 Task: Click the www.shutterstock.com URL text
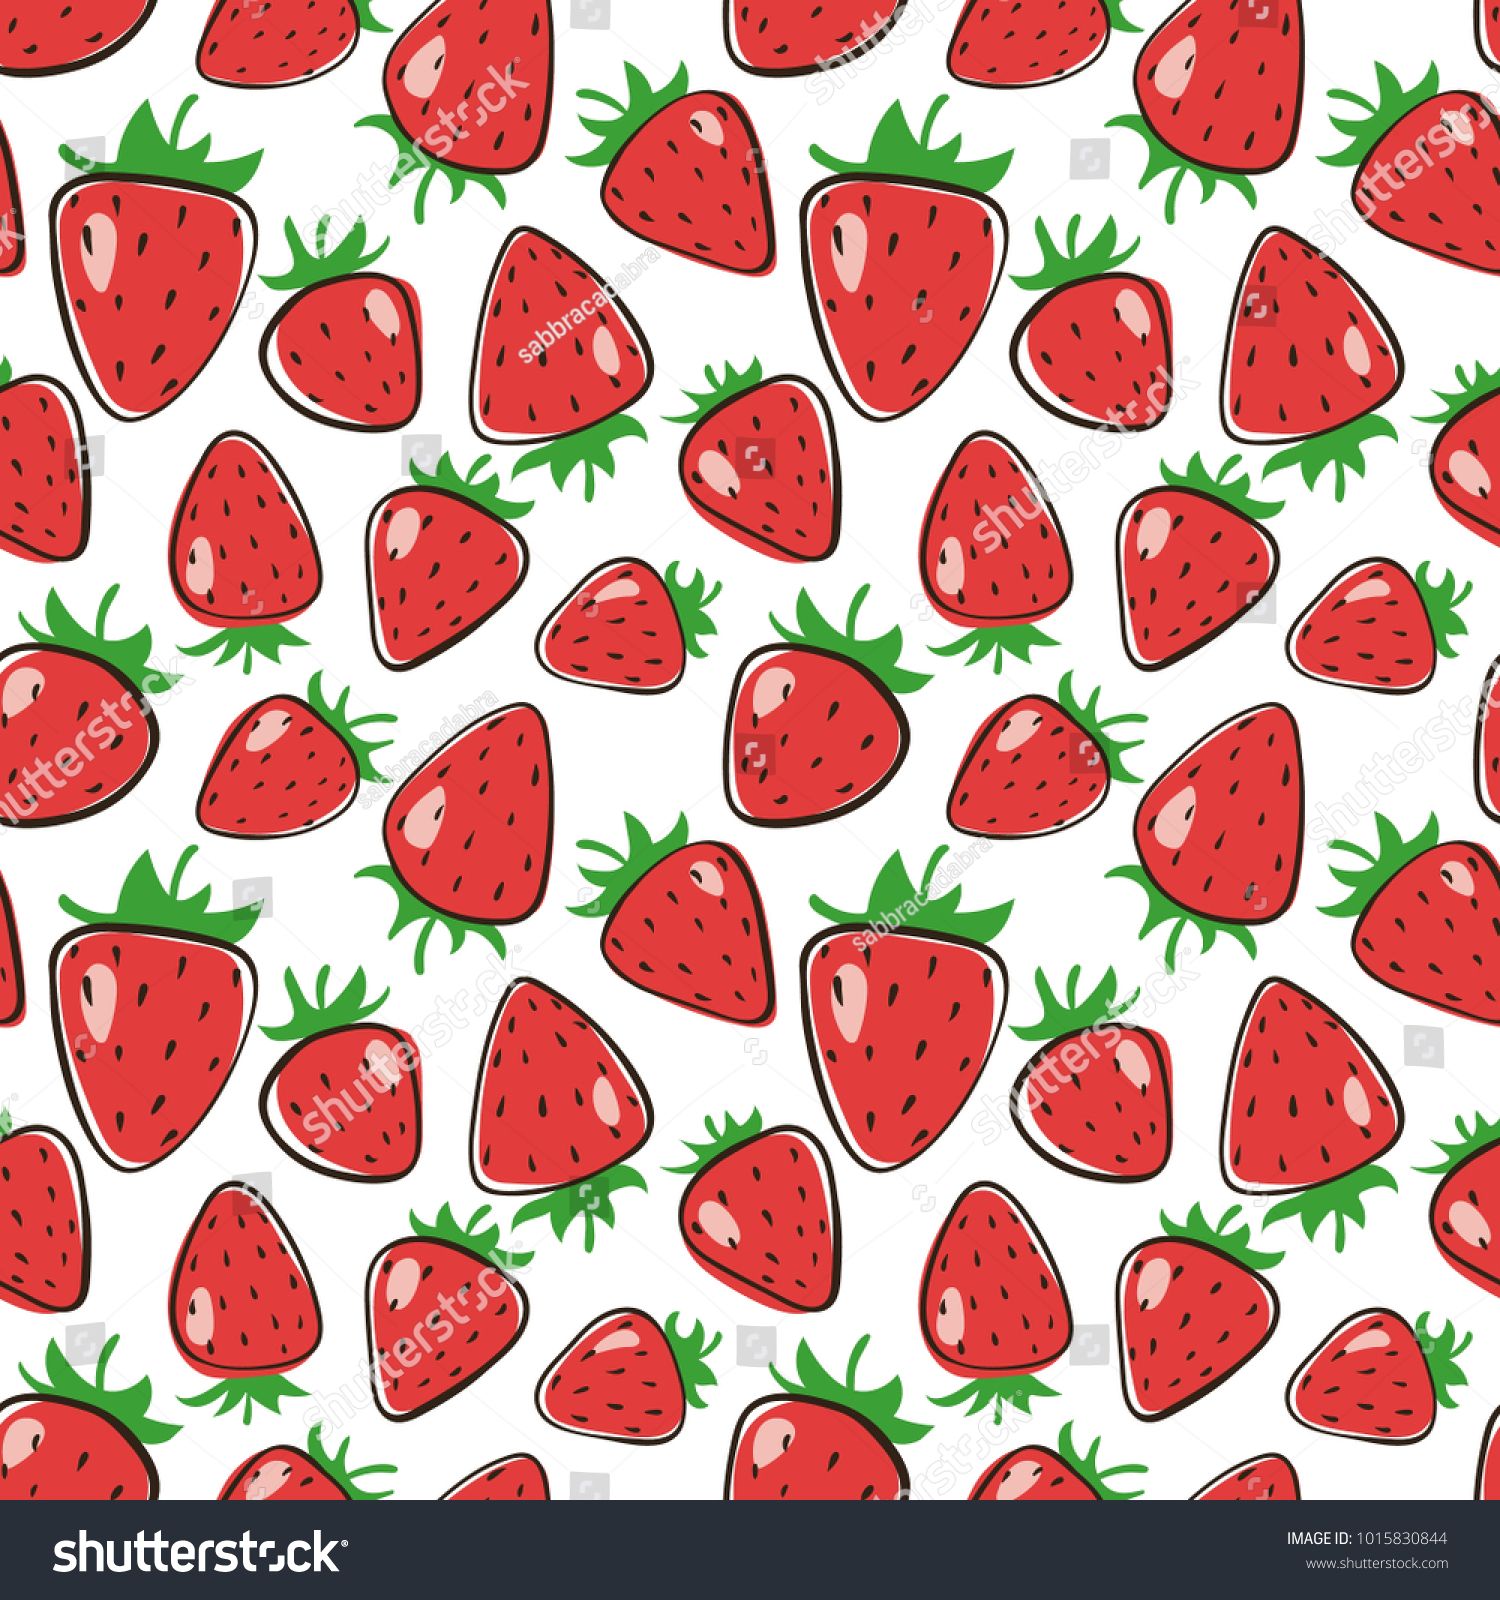[1377, 1563]
